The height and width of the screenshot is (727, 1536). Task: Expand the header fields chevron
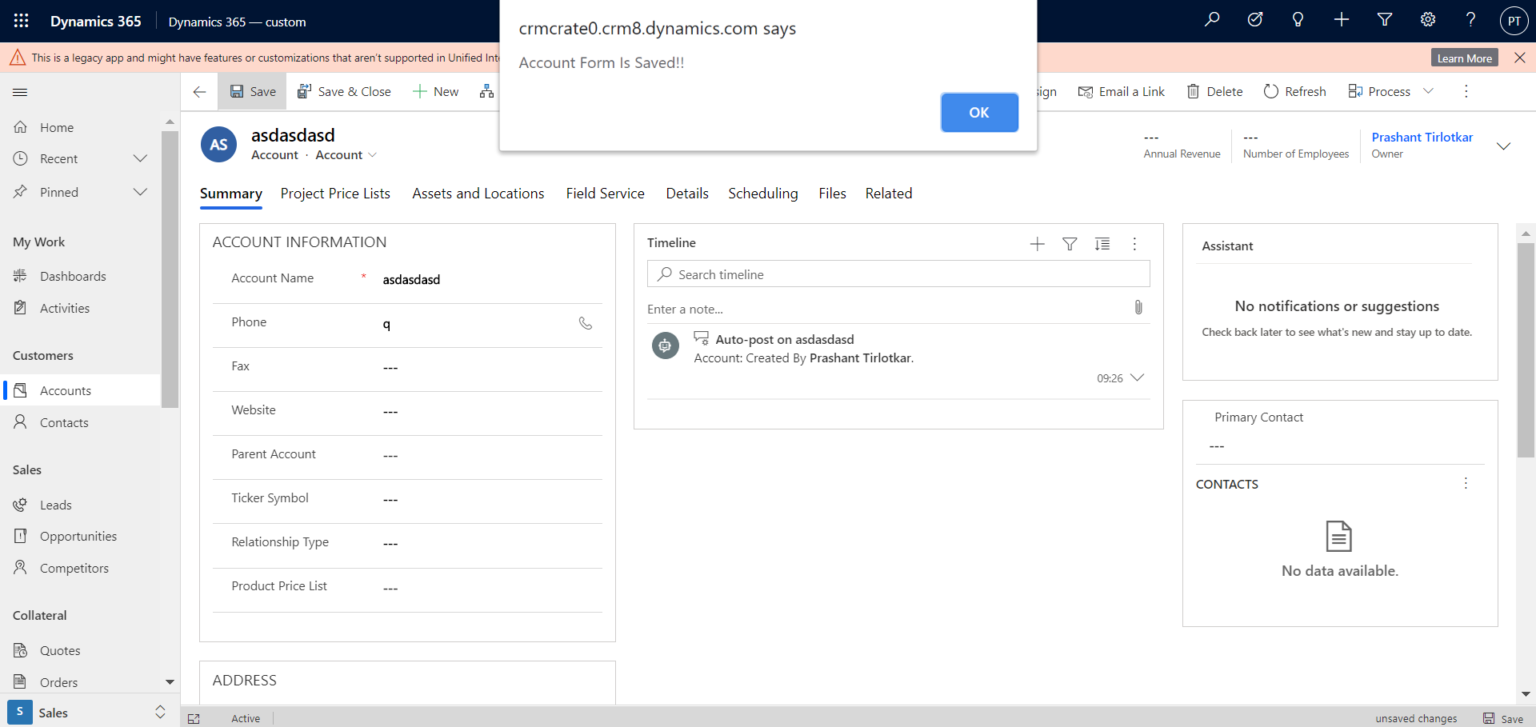(1503, 146)
